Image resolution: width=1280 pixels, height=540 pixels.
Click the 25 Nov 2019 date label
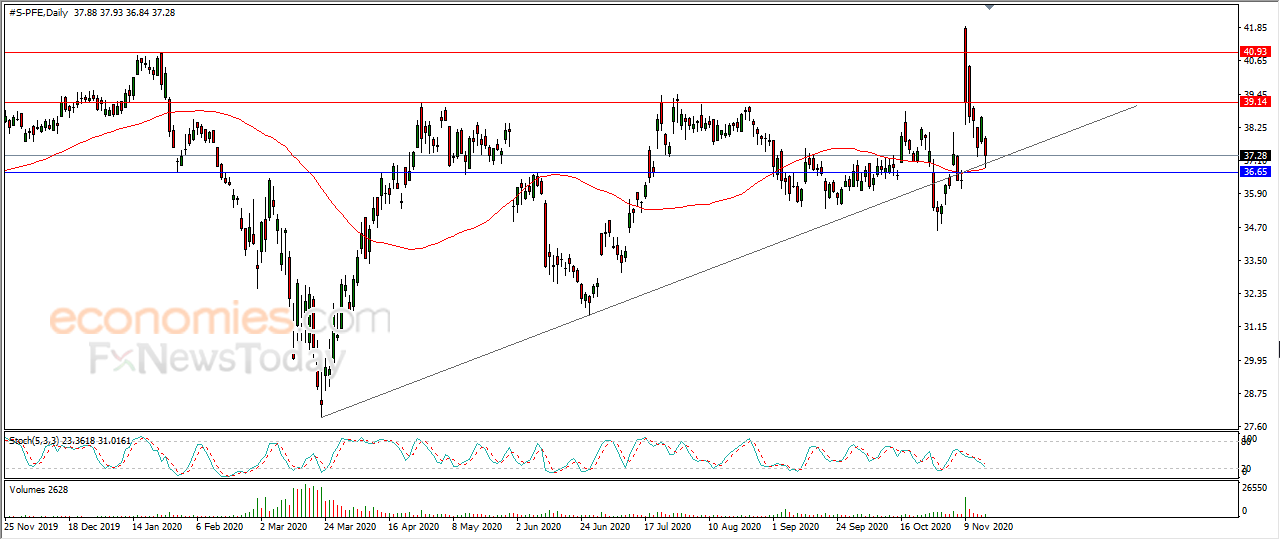(x=31, y=525)
